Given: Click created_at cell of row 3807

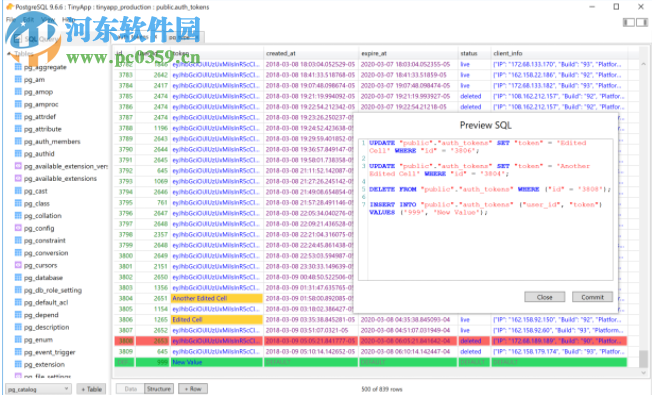Looking at the screenshot, I should (x=311, y=330).
